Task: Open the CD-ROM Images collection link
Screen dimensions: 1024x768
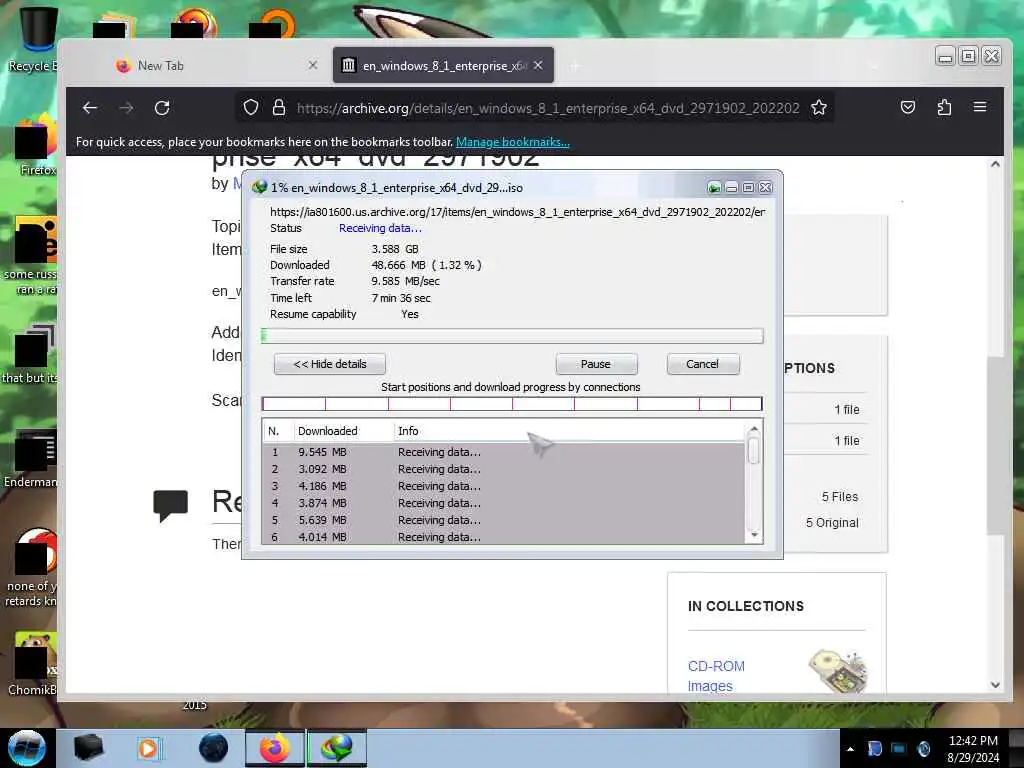Action: [716, 676]
